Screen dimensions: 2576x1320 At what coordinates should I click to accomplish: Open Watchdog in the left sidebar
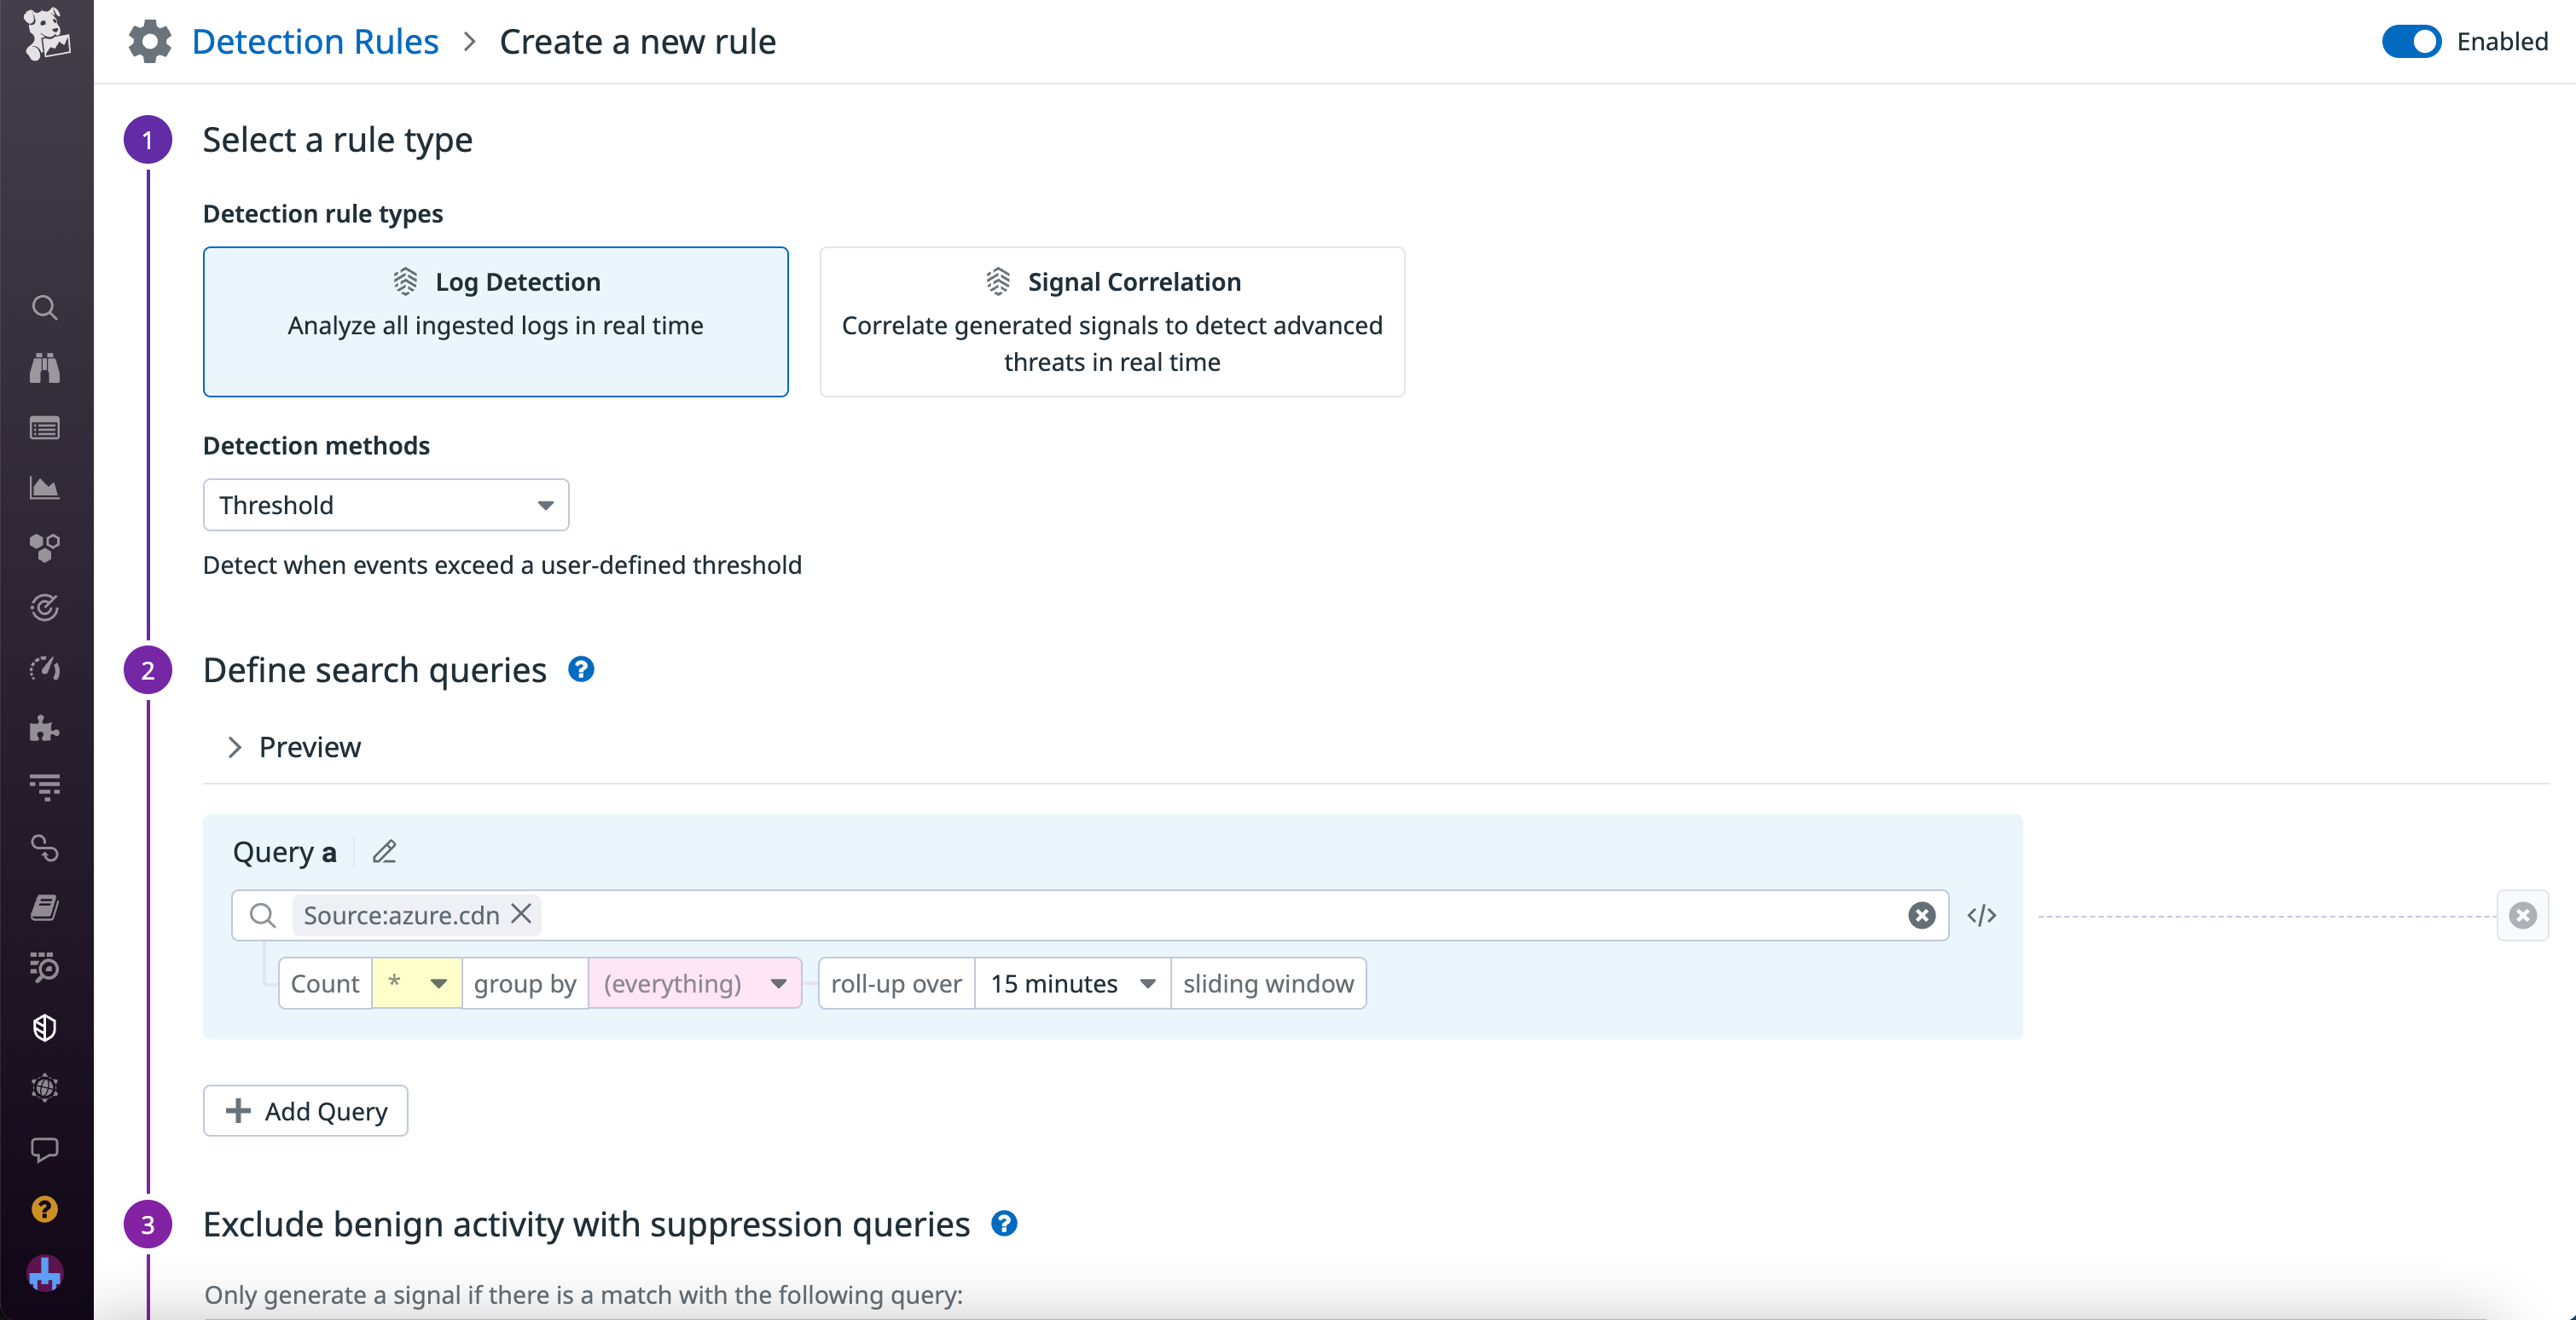[45, 368]
